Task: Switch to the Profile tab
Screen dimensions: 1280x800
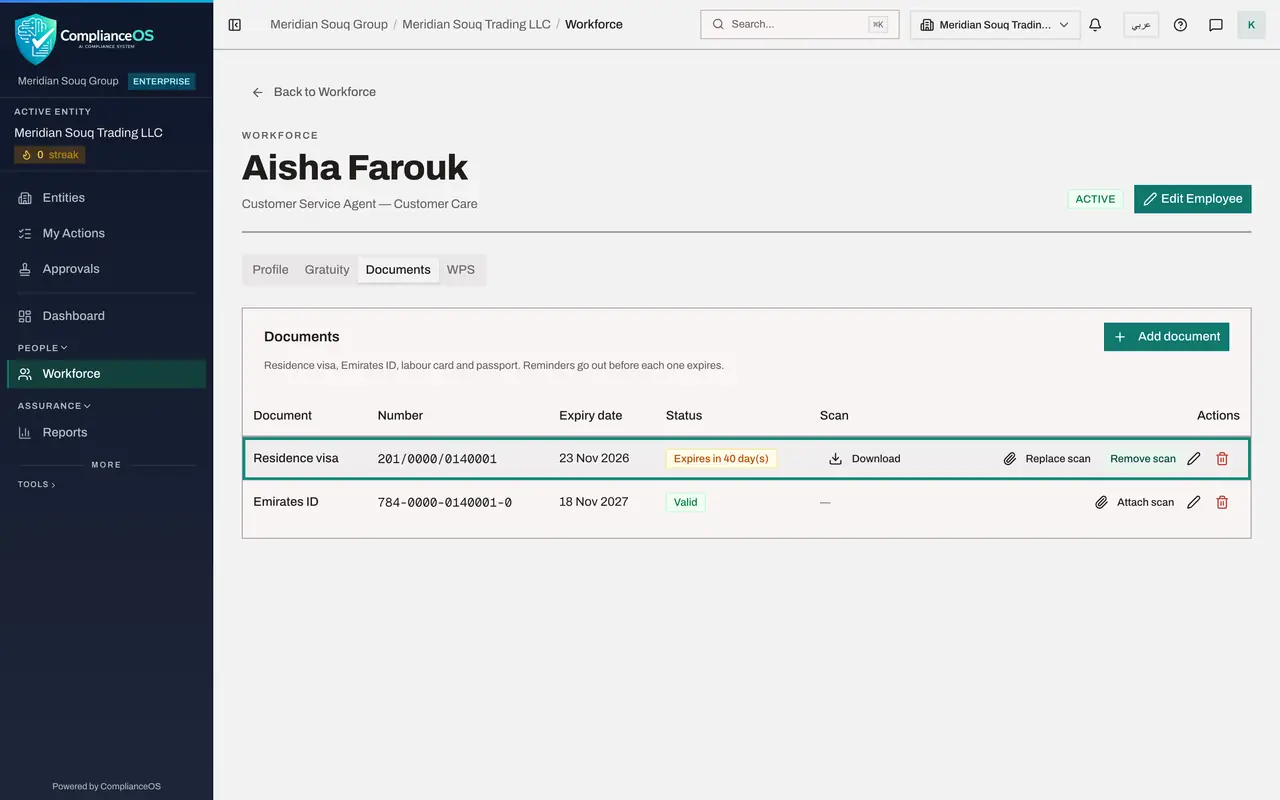Action: coord(270,270)
